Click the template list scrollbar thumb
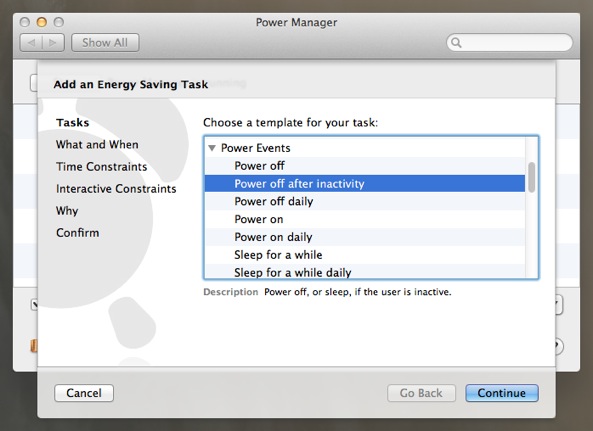 (x=532, y=177)
